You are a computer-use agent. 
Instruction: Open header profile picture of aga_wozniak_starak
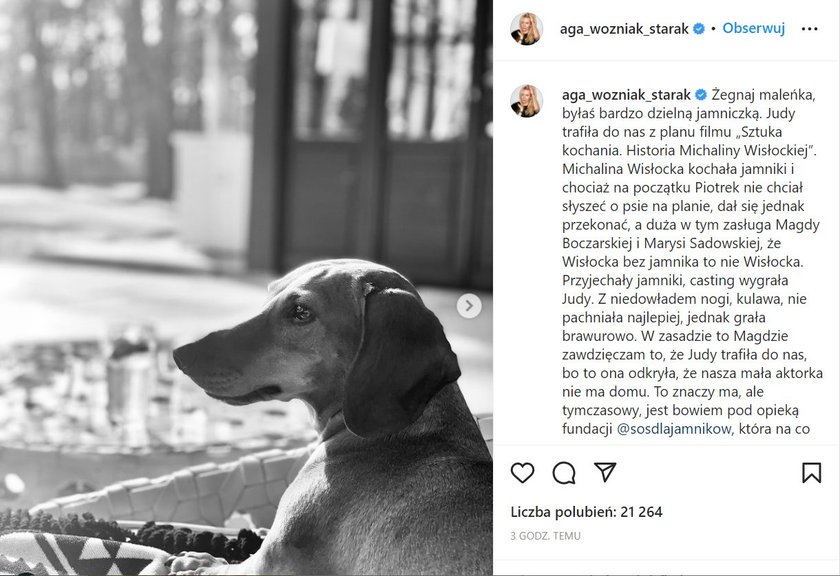tap(527, 29)
